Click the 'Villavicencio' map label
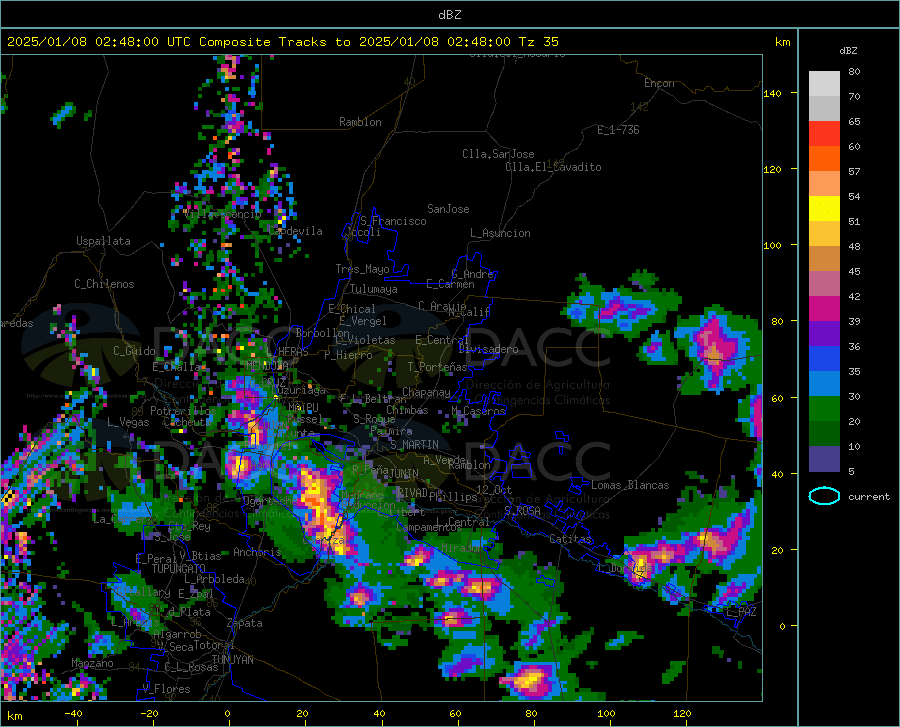The width and height of the screenshot is (900, 727). pyautogui.click(x=223, y=214)
